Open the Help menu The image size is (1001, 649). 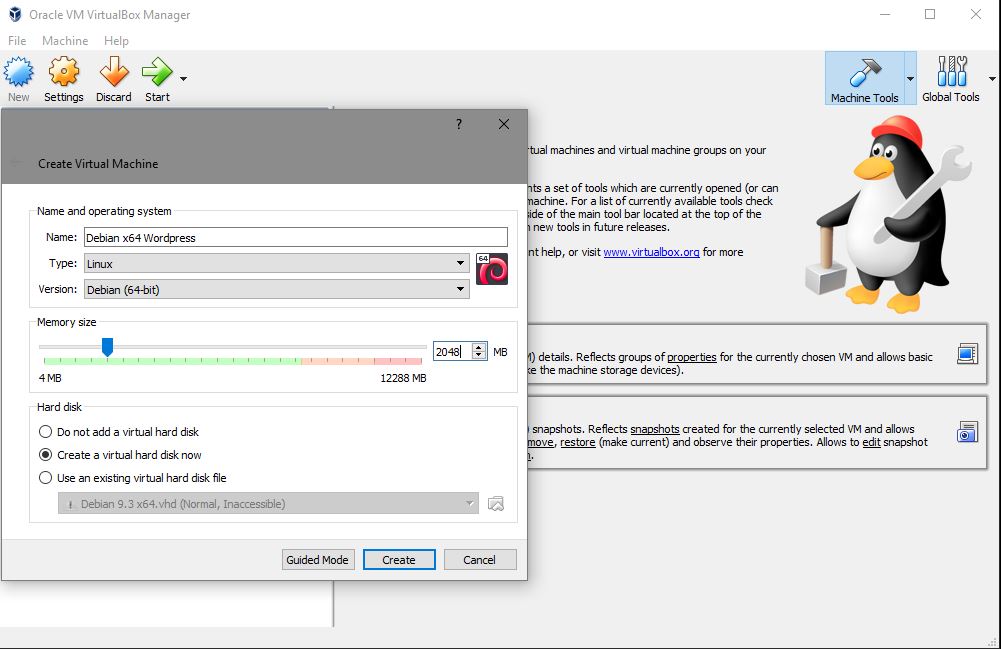coord(116,41)
